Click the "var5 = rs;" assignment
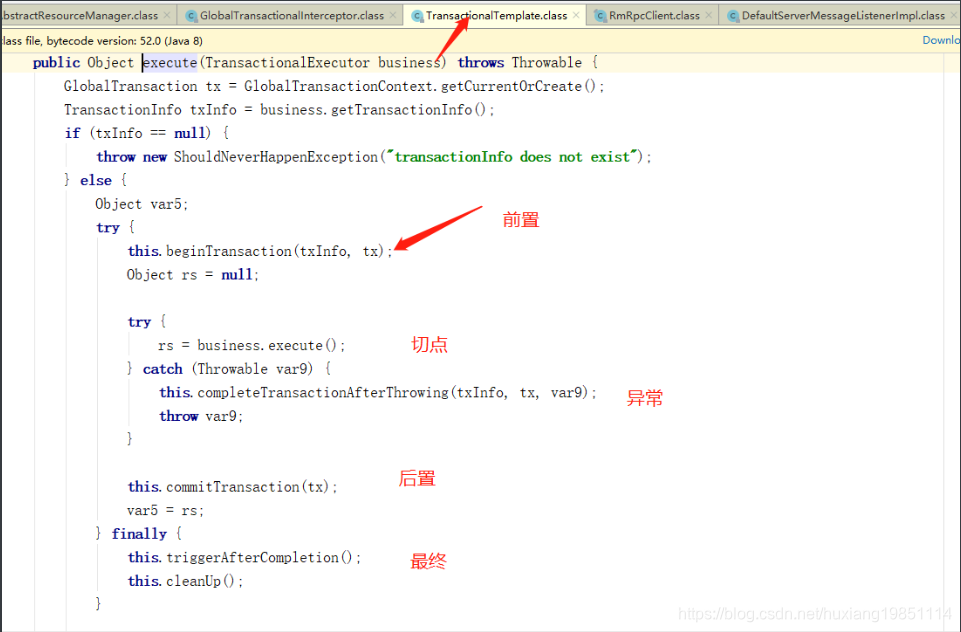 (165, 511)
